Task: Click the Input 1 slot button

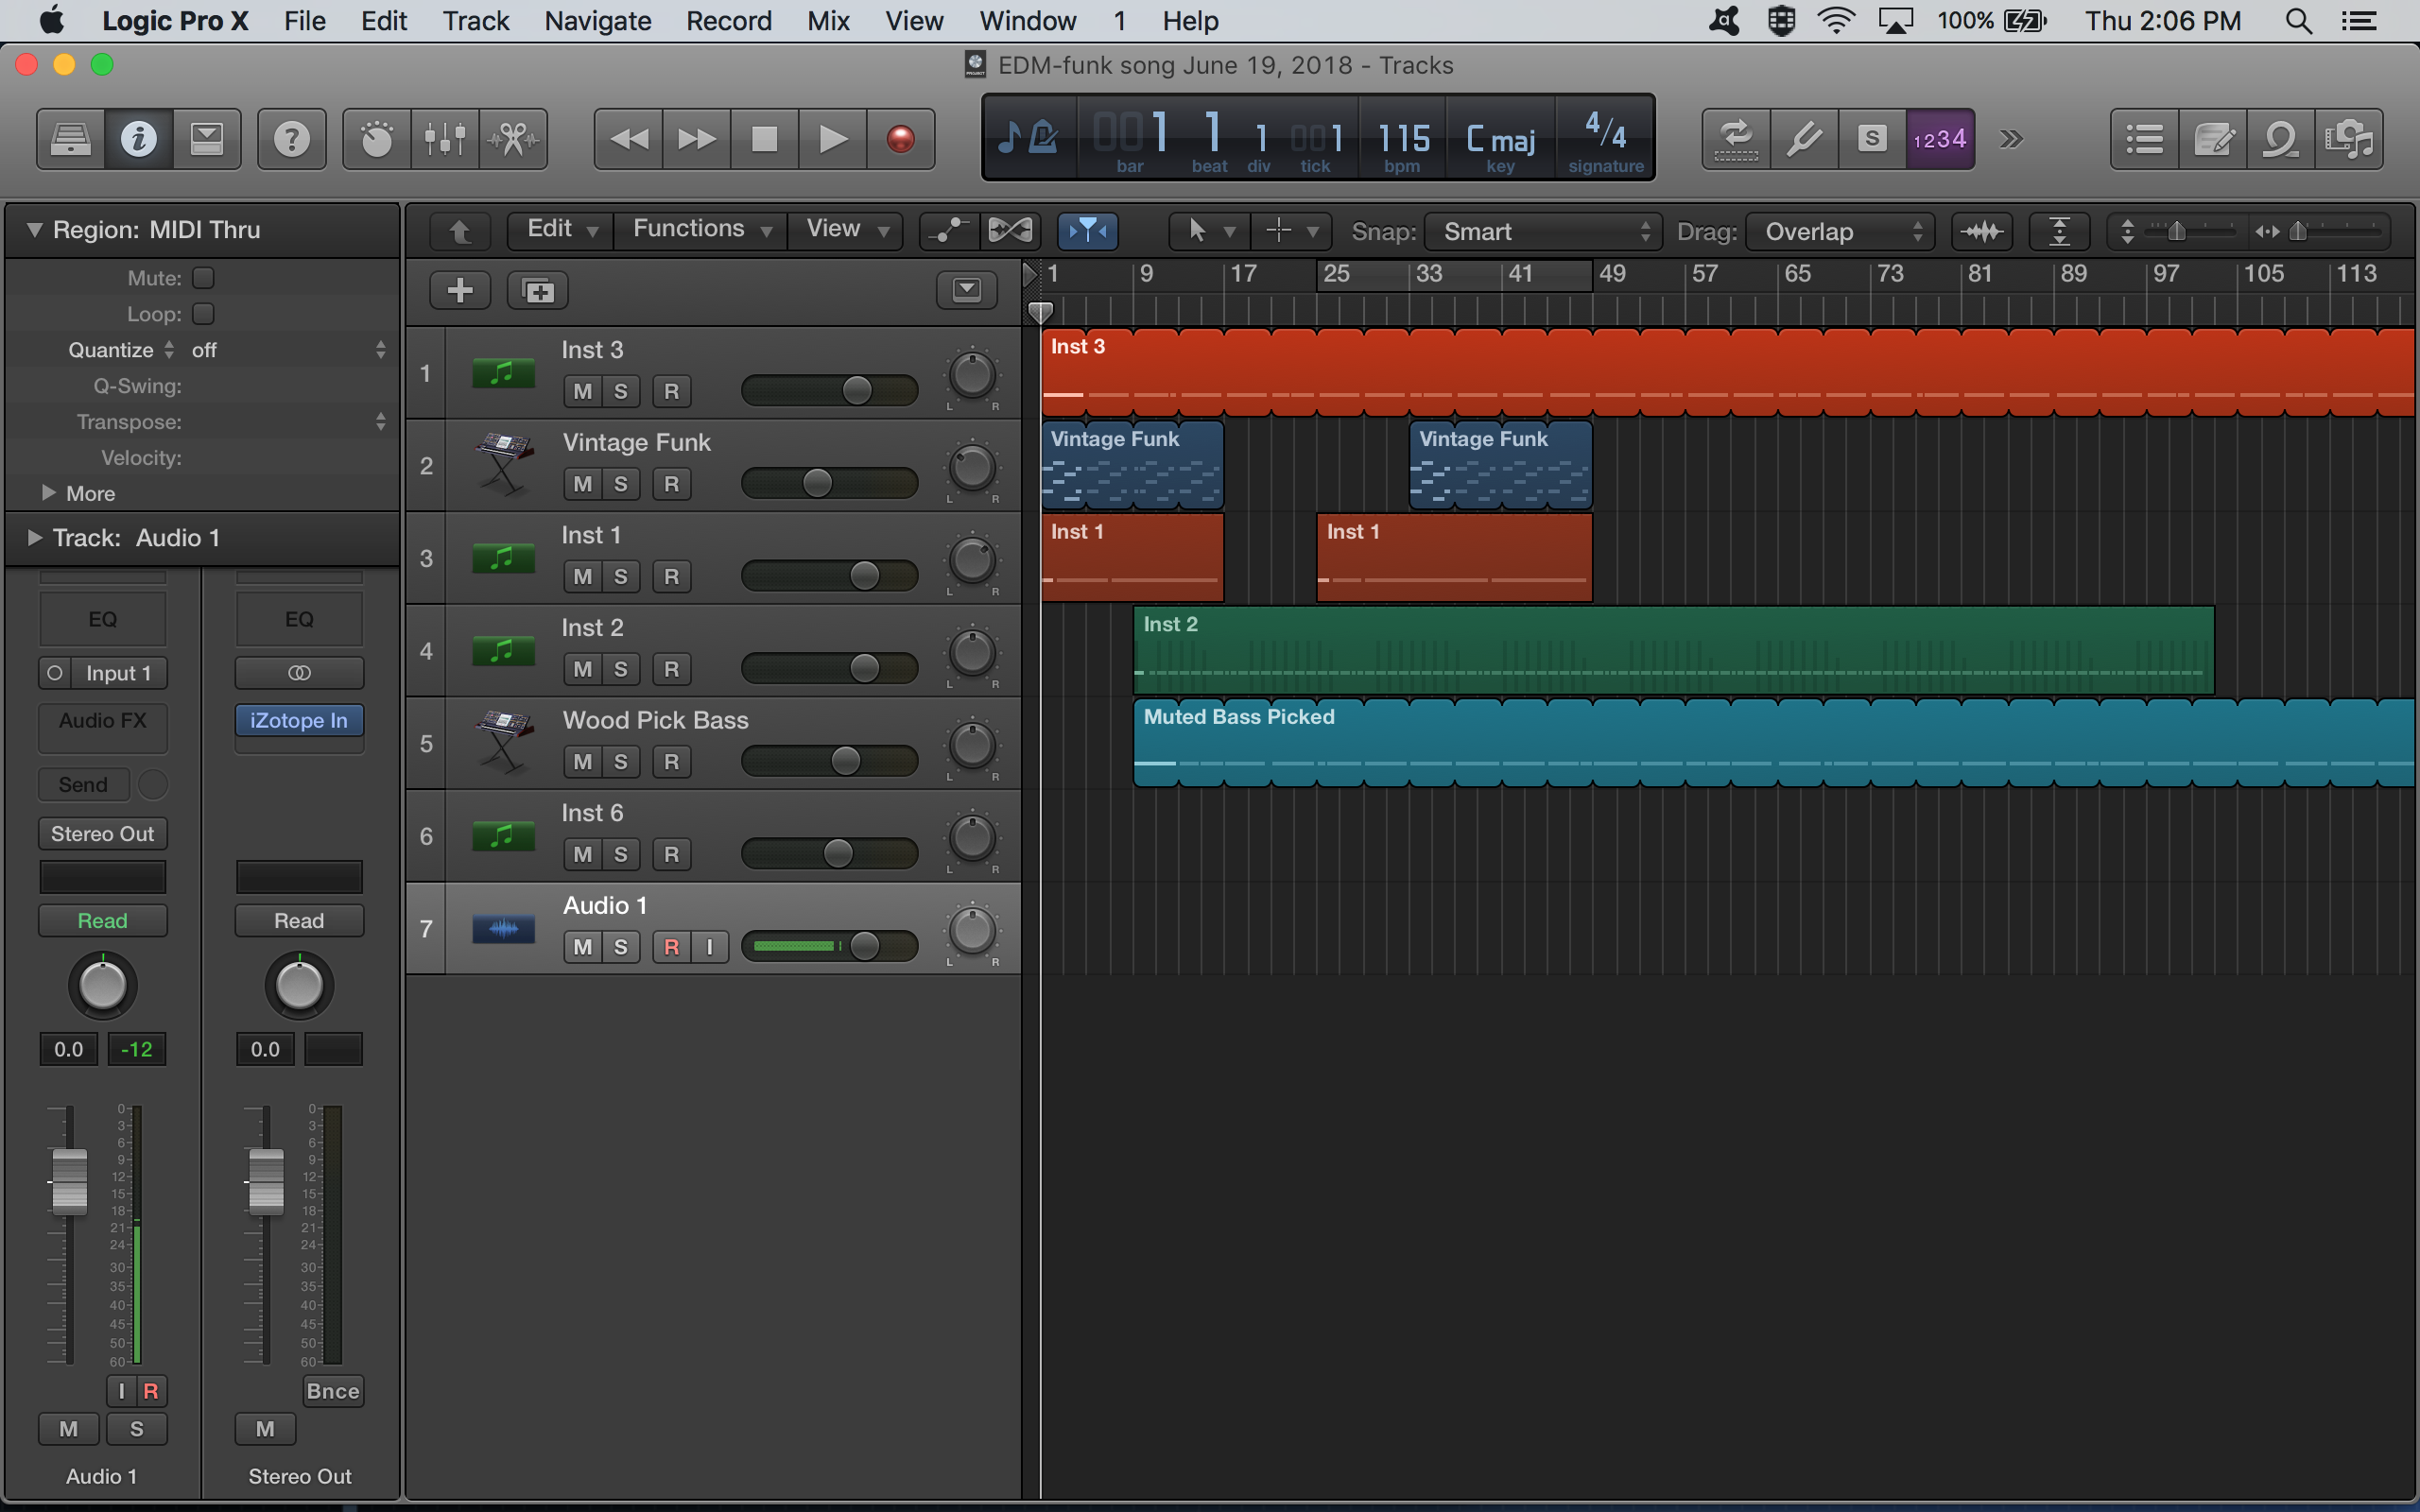Action: point(118,673)
